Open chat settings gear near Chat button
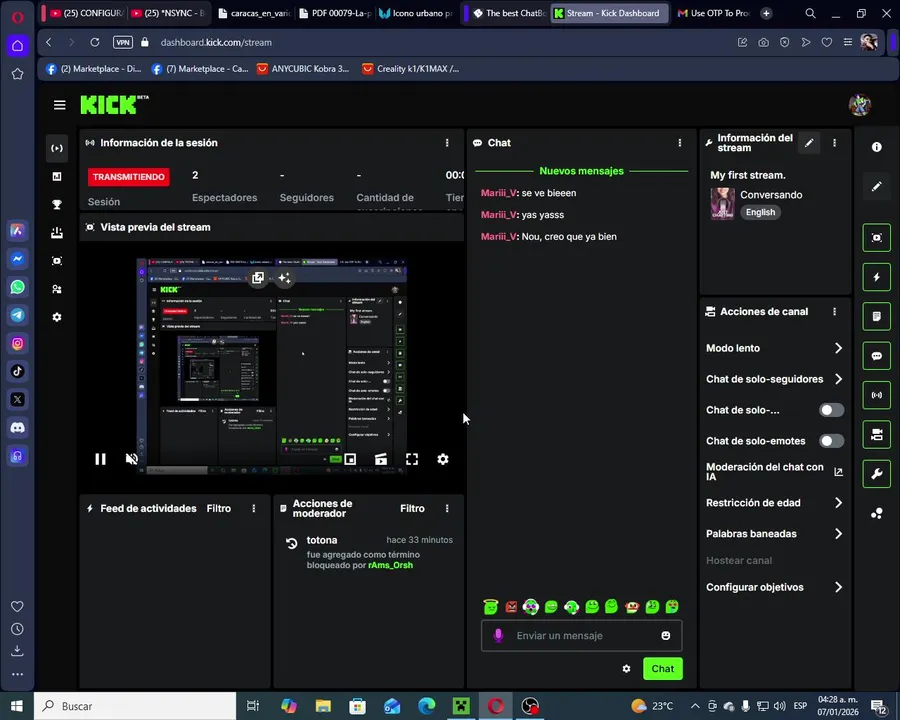This screenshot has width=900, height=720. [x=626, y=669]
